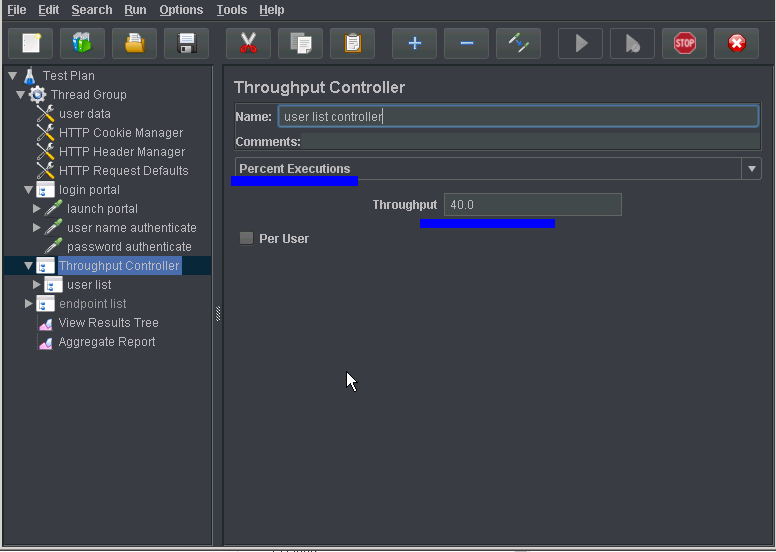776x552 pixels.
Task: Click the HTTP Header Manager icon
Action: coord(45,151)
